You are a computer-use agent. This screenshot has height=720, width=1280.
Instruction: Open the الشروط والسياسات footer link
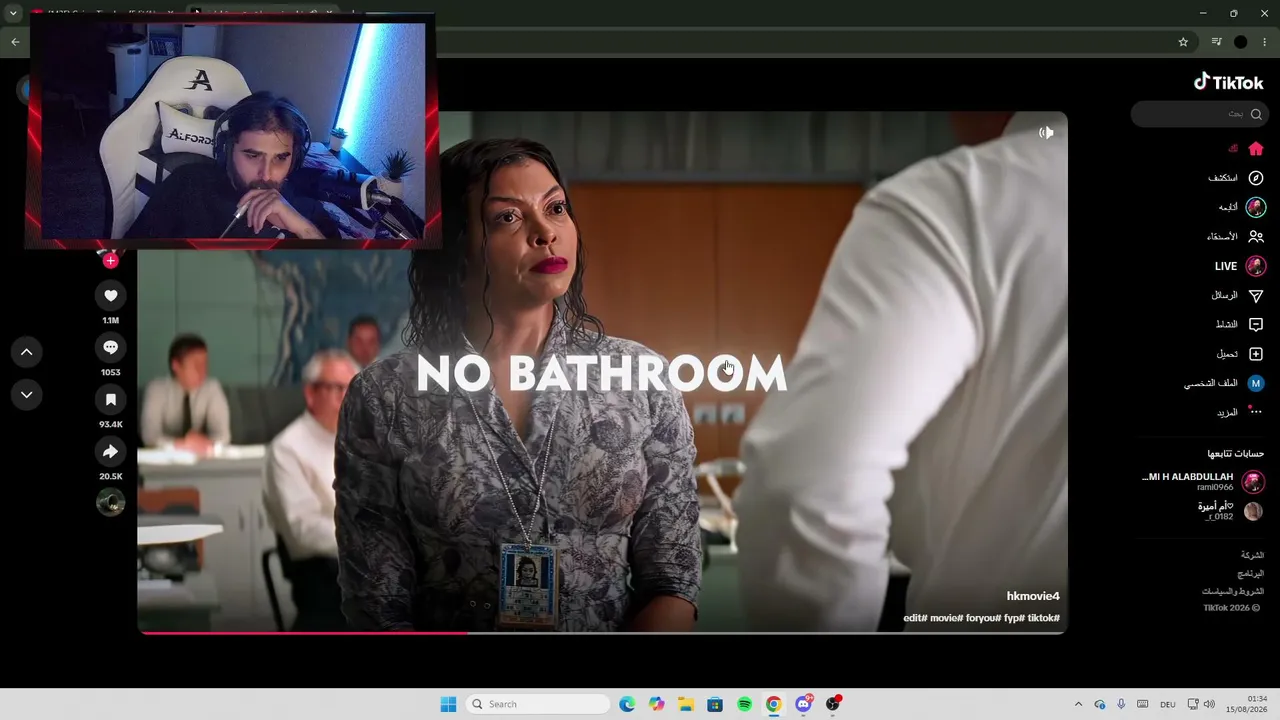[x=1233, y=592]
